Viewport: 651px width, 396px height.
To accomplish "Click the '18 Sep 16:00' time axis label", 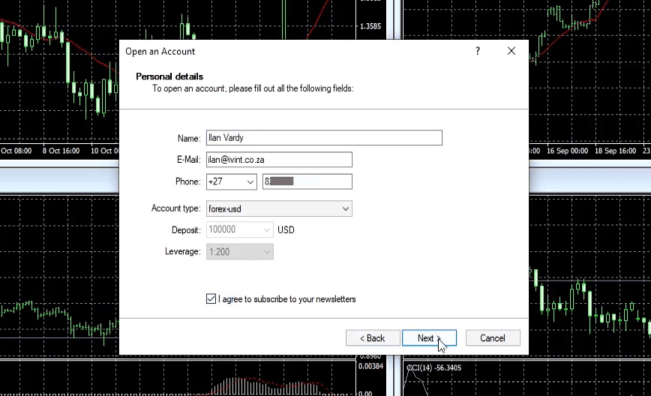I will point(615,151).
